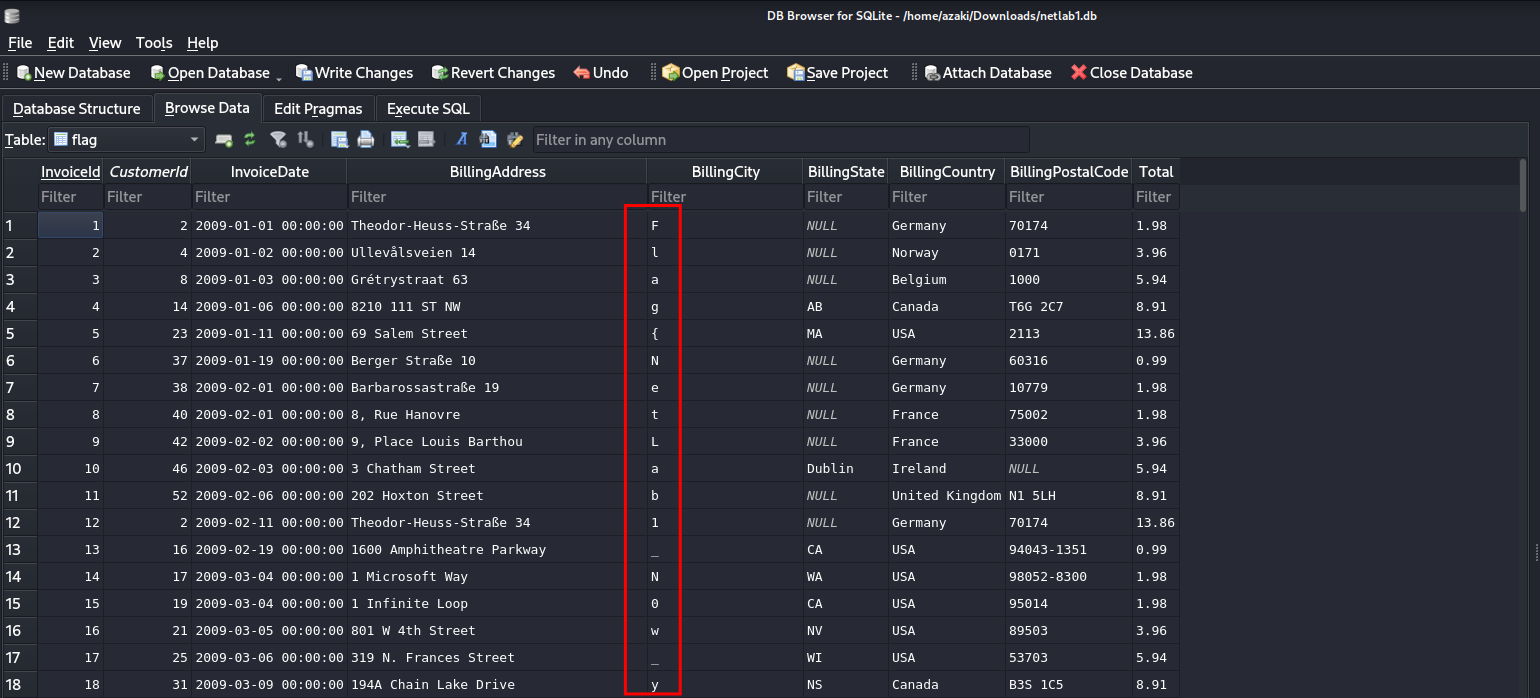Refresh the table data with the green arrows icon
Viewport: 1540px width, 698px height.
(250, 140)
